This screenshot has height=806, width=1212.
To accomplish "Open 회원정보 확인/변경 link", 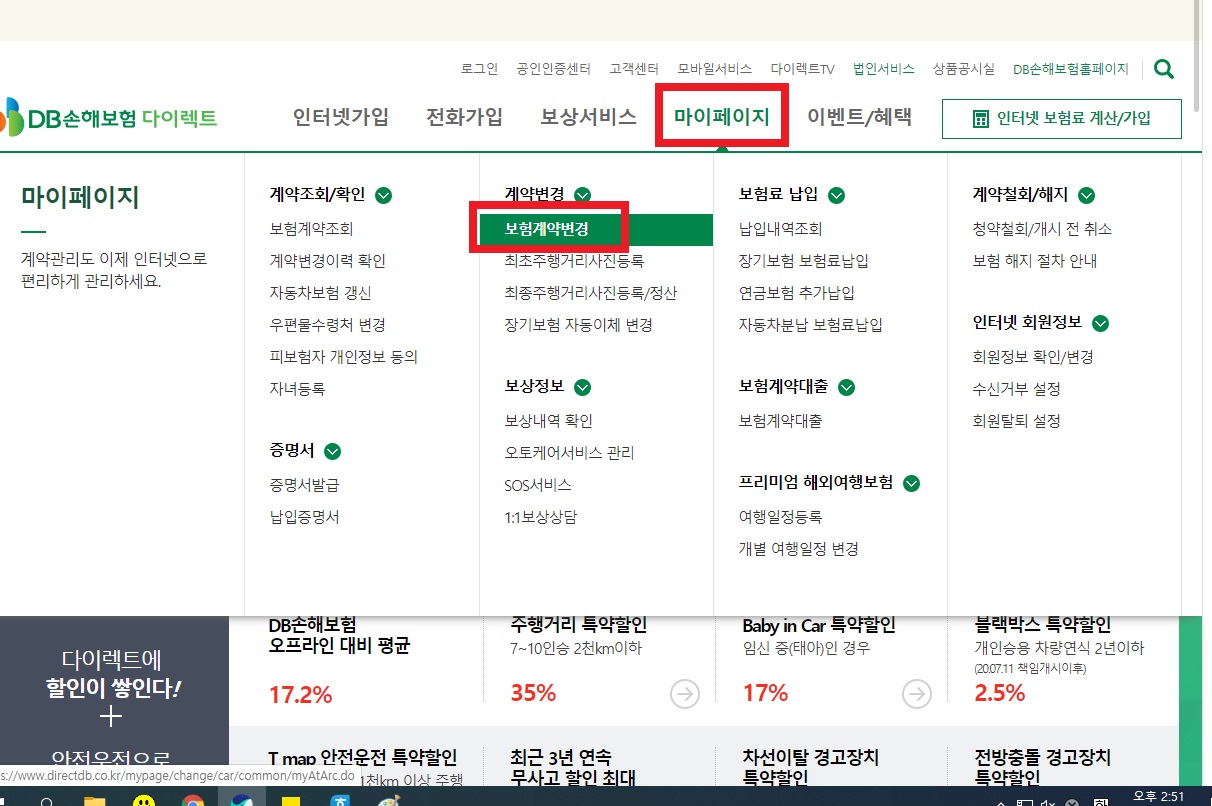I will (x=1033, y=357).
